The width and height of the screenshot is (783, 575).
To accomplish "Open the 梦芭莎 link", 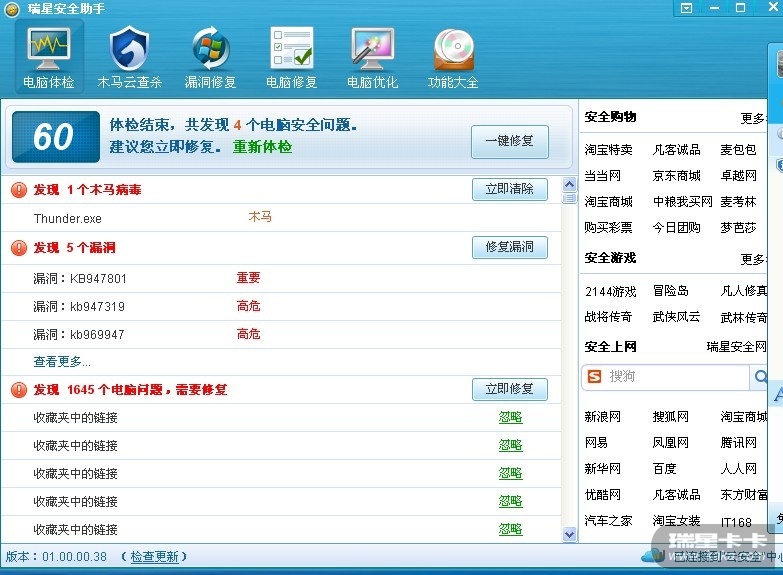I will (x=738, y=228).
